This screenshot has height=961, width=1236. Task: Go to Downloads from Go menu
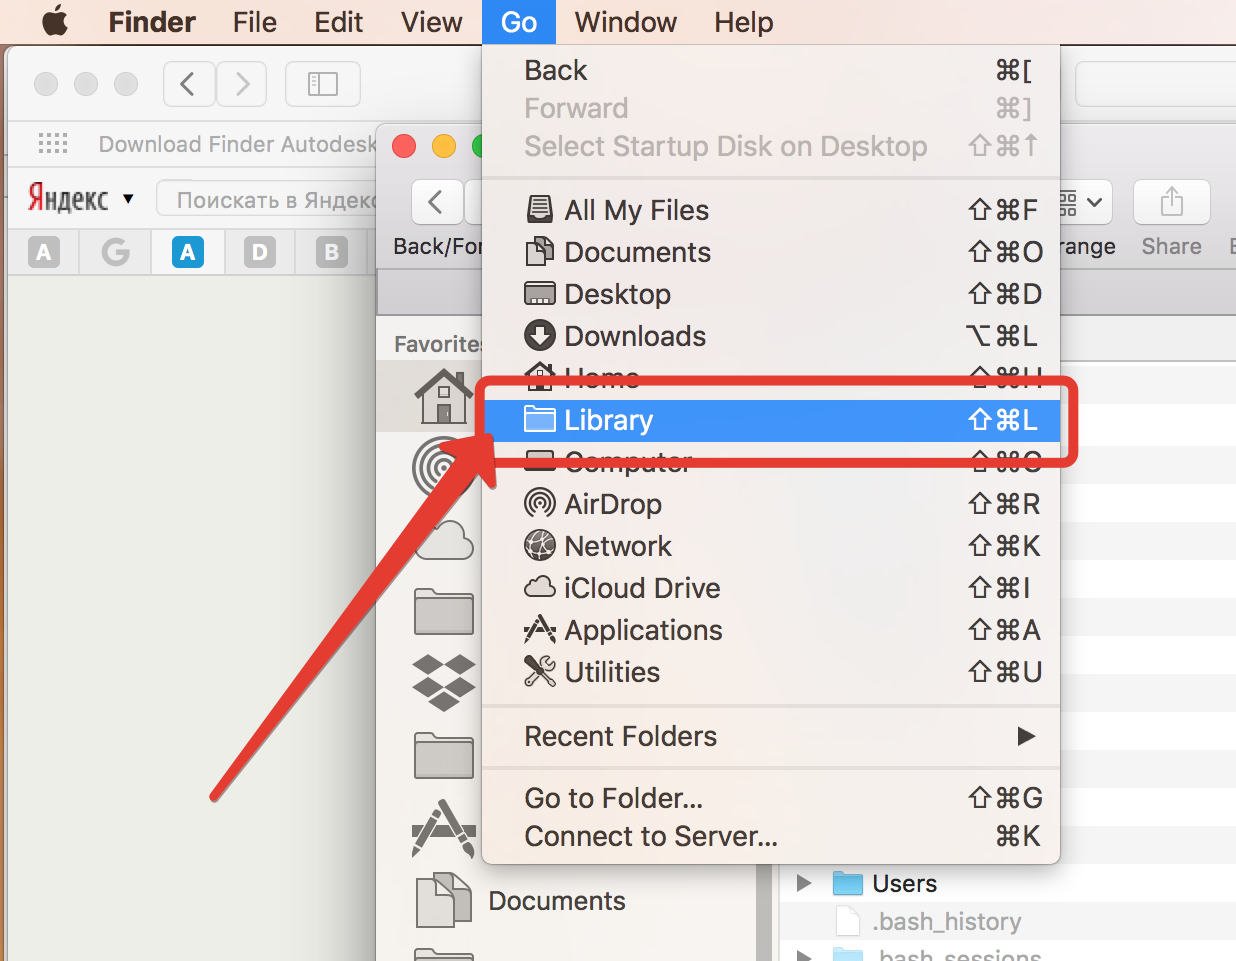pyautogui.click(x=771, y=336)
